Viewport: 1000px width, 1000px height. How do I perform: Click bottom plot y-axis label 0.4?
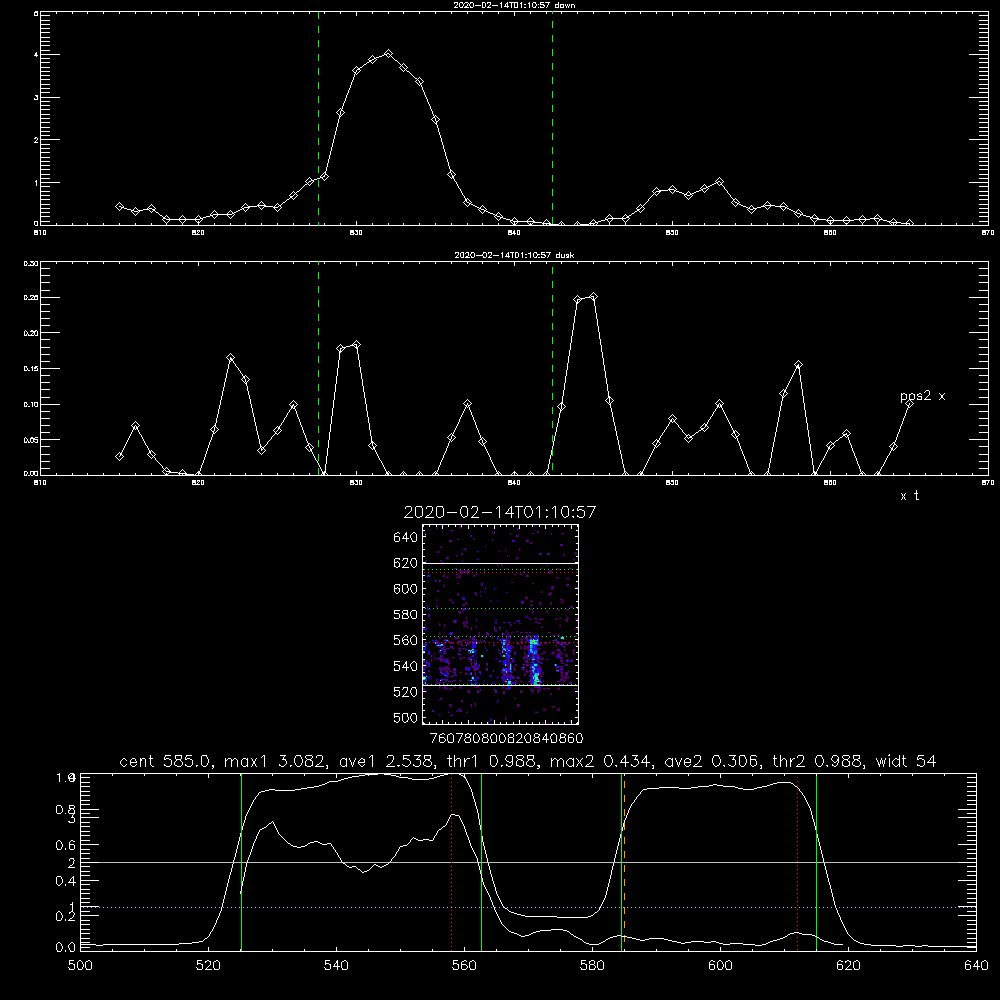tap(66, 881)
